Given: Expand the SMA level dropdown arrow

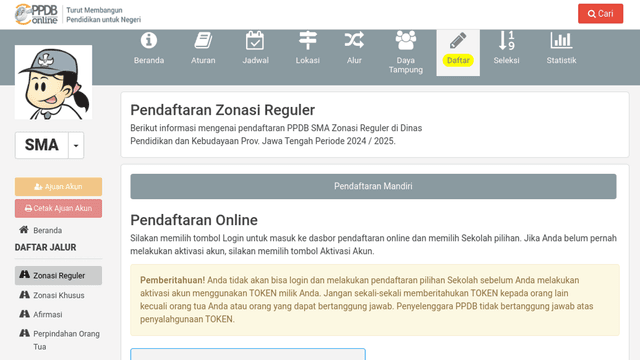Looking at the screenshot, I should (x=76, y=145).
